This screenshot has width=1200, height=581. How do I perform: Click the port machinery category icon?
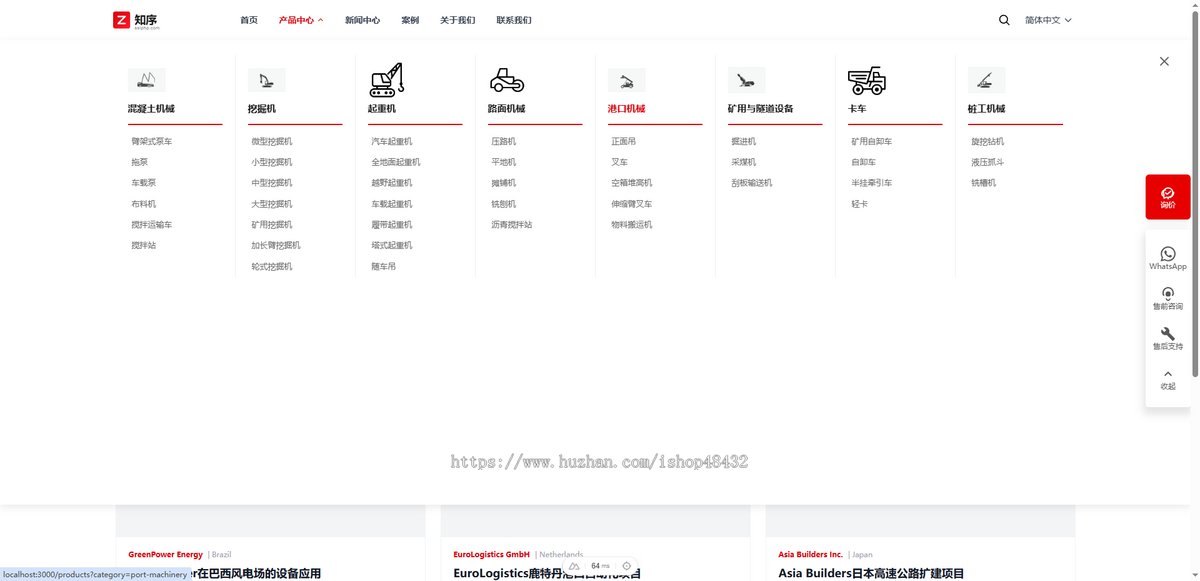626,80
